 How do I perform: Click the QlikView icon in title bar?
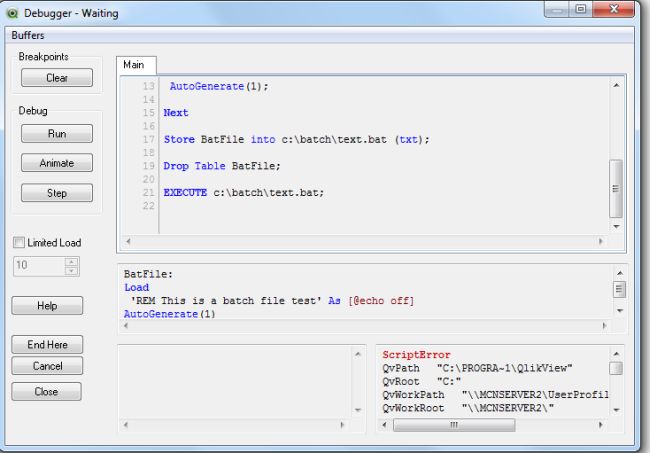12,13
